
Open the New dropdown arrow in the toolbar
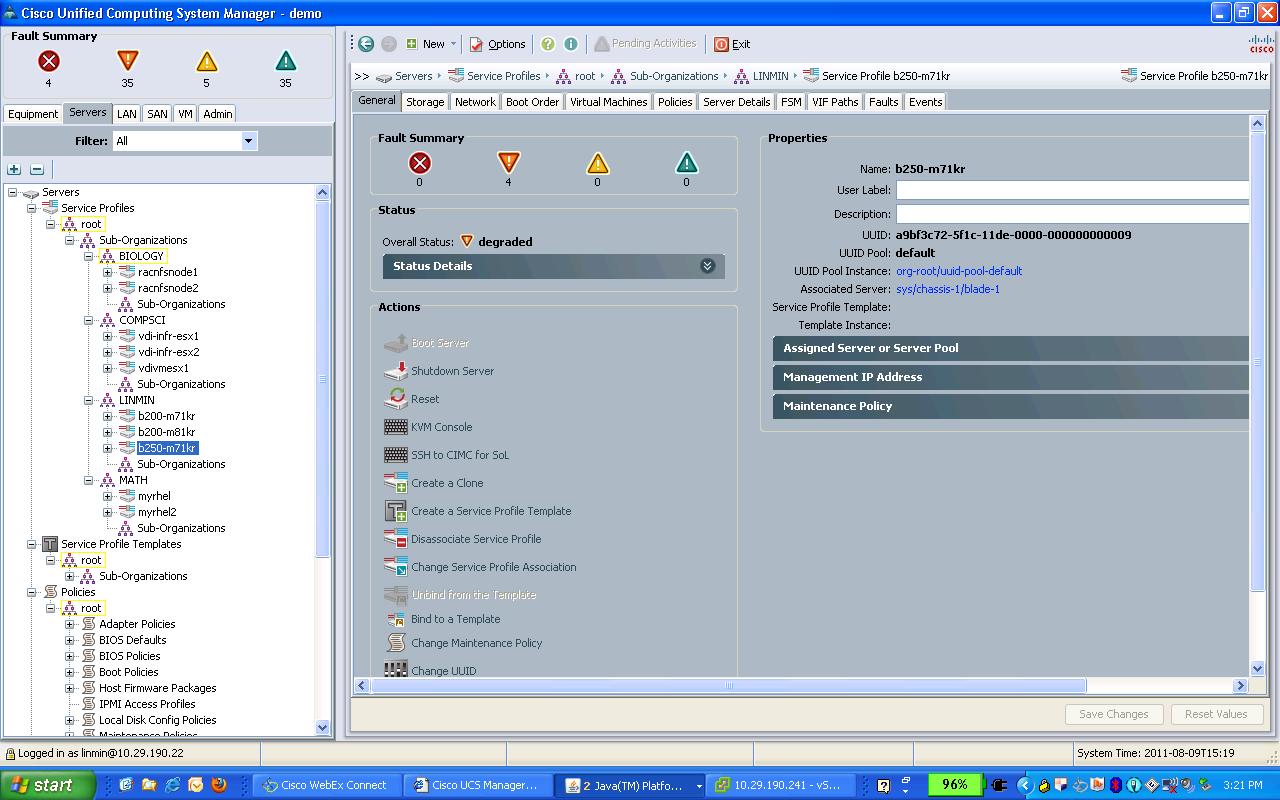point(454,44)
